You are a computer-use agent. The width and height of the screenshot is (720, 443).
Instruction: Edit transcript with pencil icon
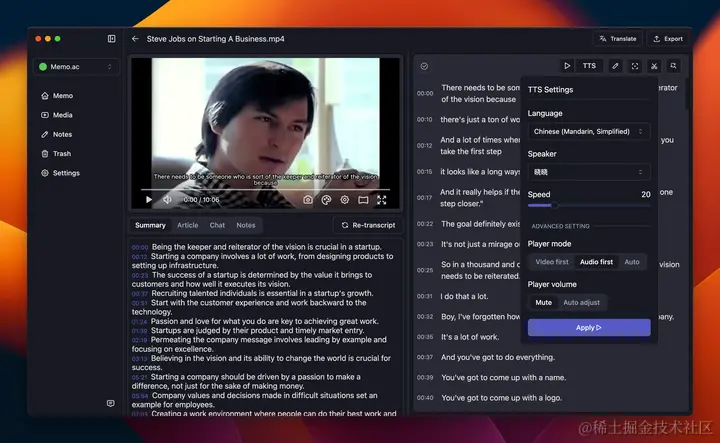pos(615,66)
